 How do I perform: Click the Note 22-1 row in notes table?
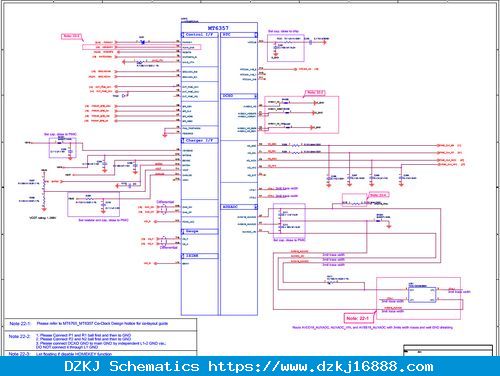[100, 324]
